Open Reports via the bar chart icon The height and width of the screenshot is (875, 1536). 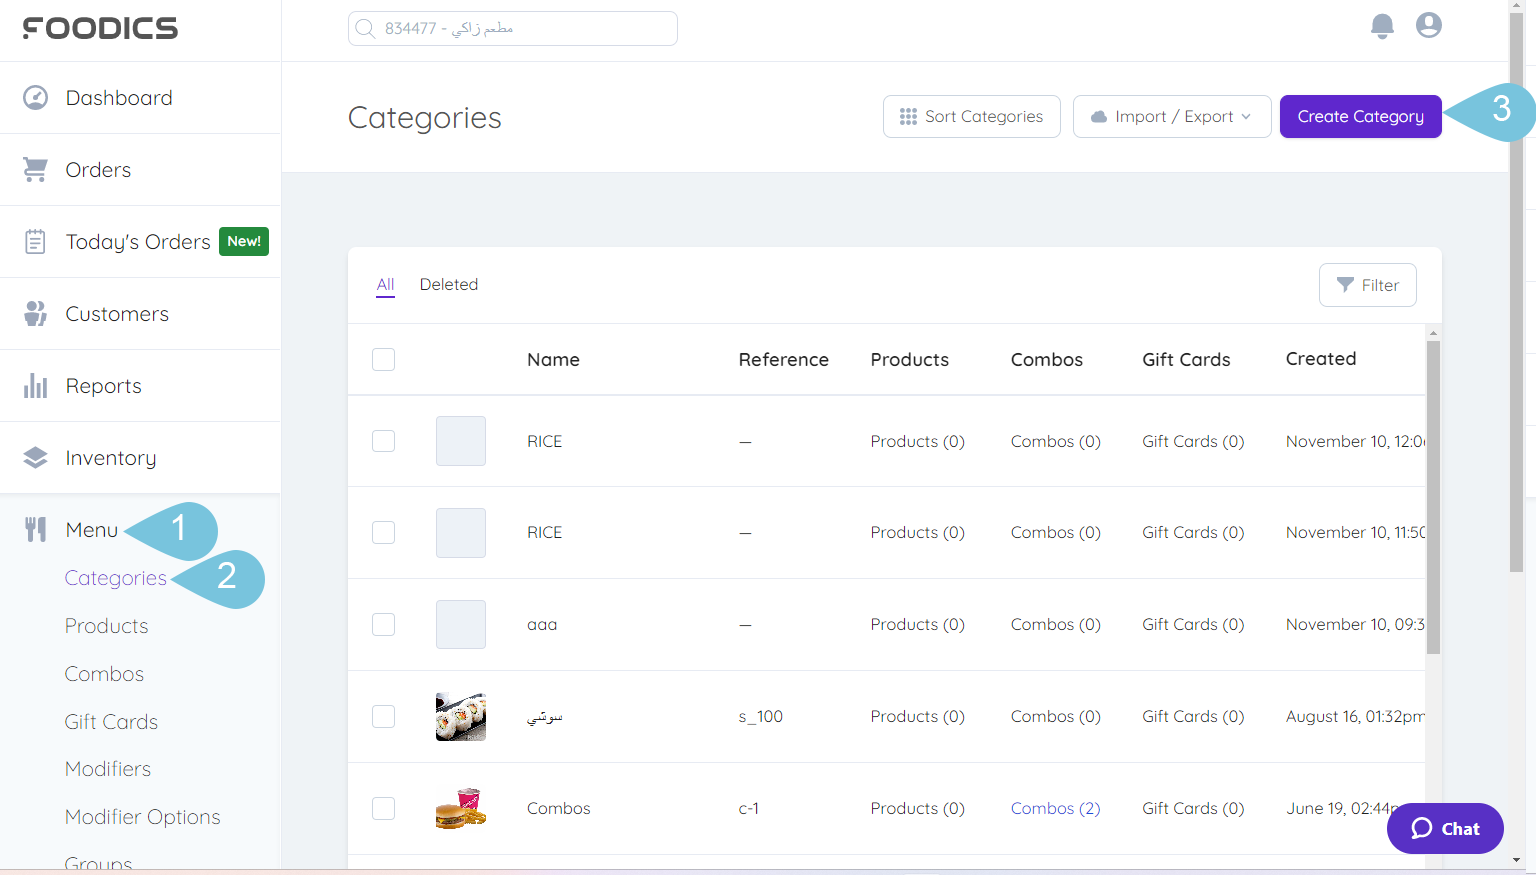[x=36, y=385]
